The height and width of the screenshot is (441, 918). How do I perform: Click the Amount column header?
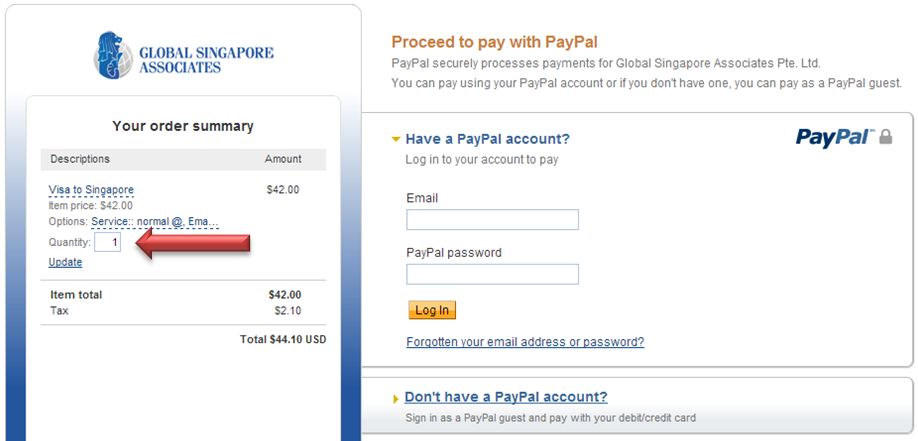(283, 159)
